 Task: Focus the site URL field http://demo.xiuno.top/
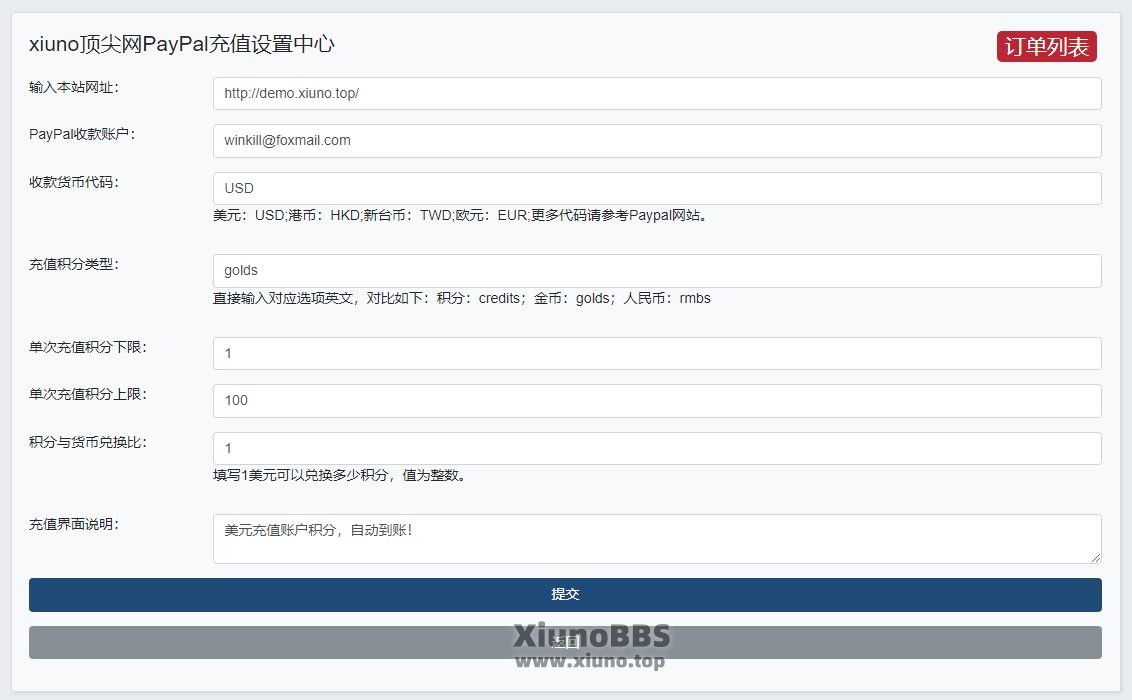point(657,94)
